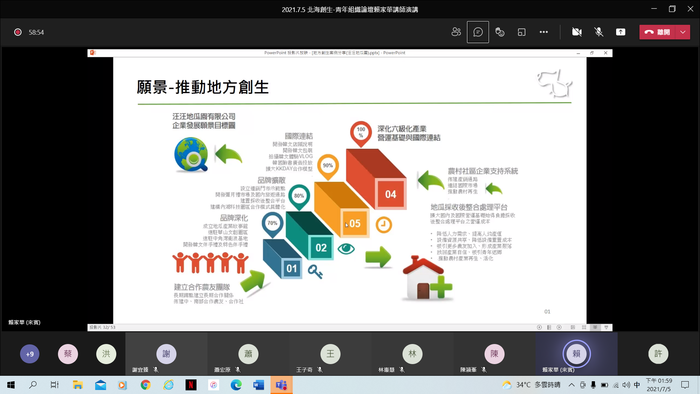700x394 pixels.
Task: Launch Google Chrome from taskbar
Action: 146,385
